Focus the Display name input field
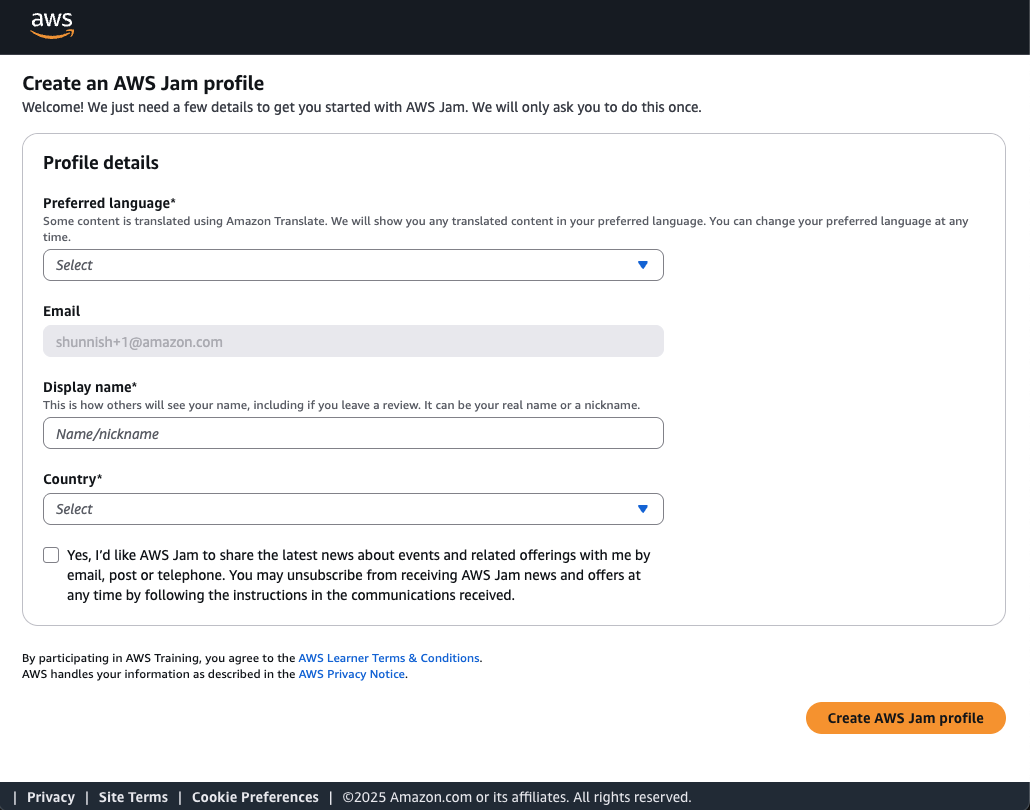Image resolution: width=1030 pixels, height=810 pixels. [x=353, y=434]
